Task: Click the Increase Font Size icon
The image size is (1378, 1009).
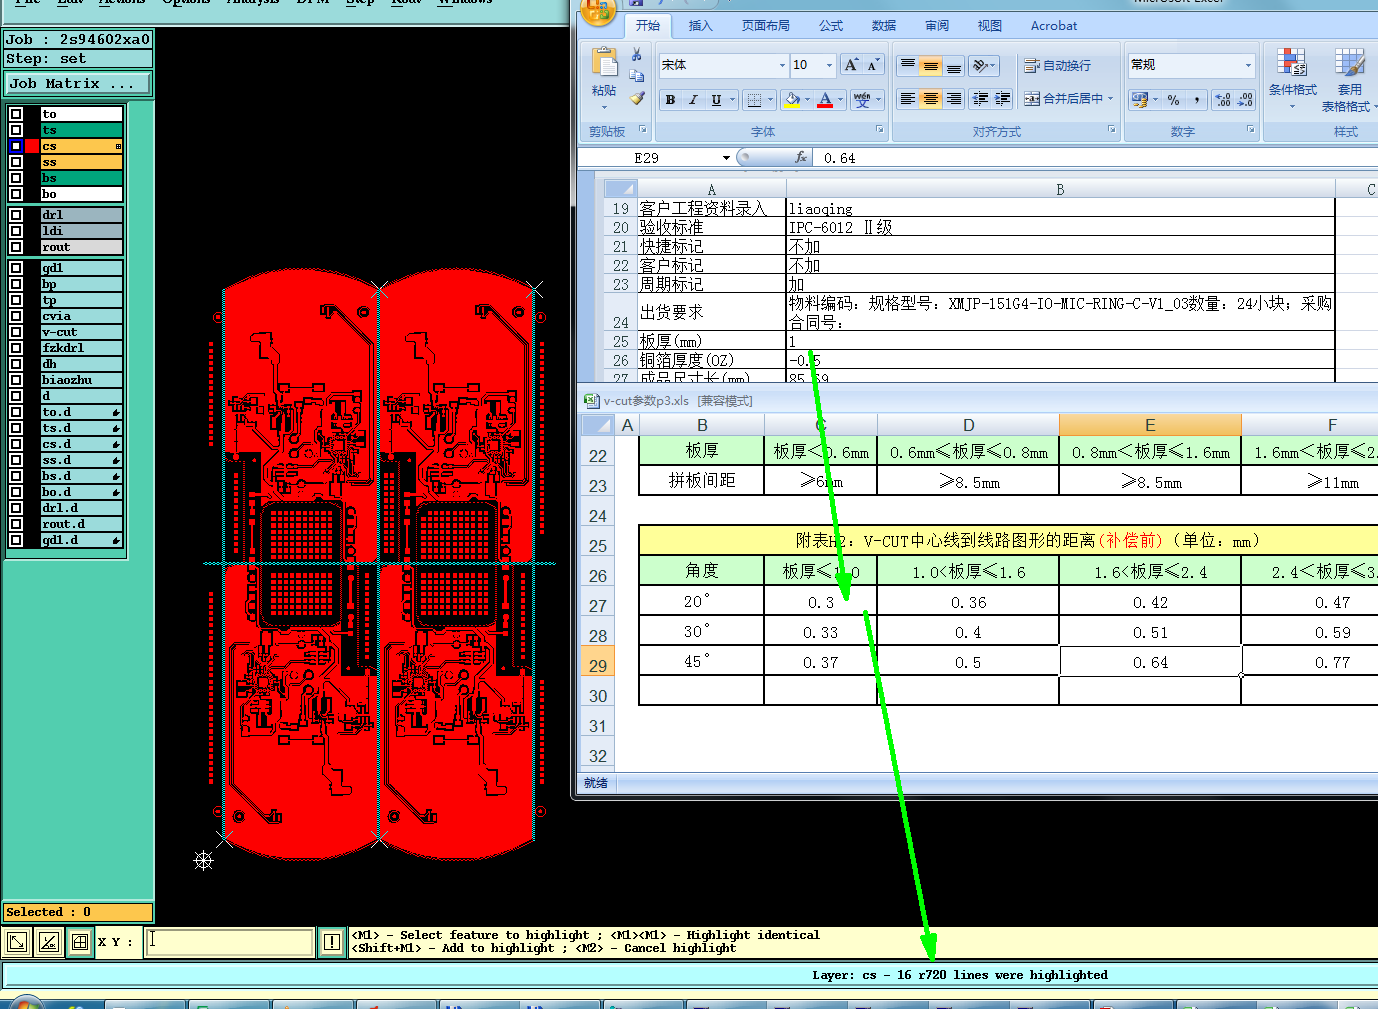Action: (850, 65)
